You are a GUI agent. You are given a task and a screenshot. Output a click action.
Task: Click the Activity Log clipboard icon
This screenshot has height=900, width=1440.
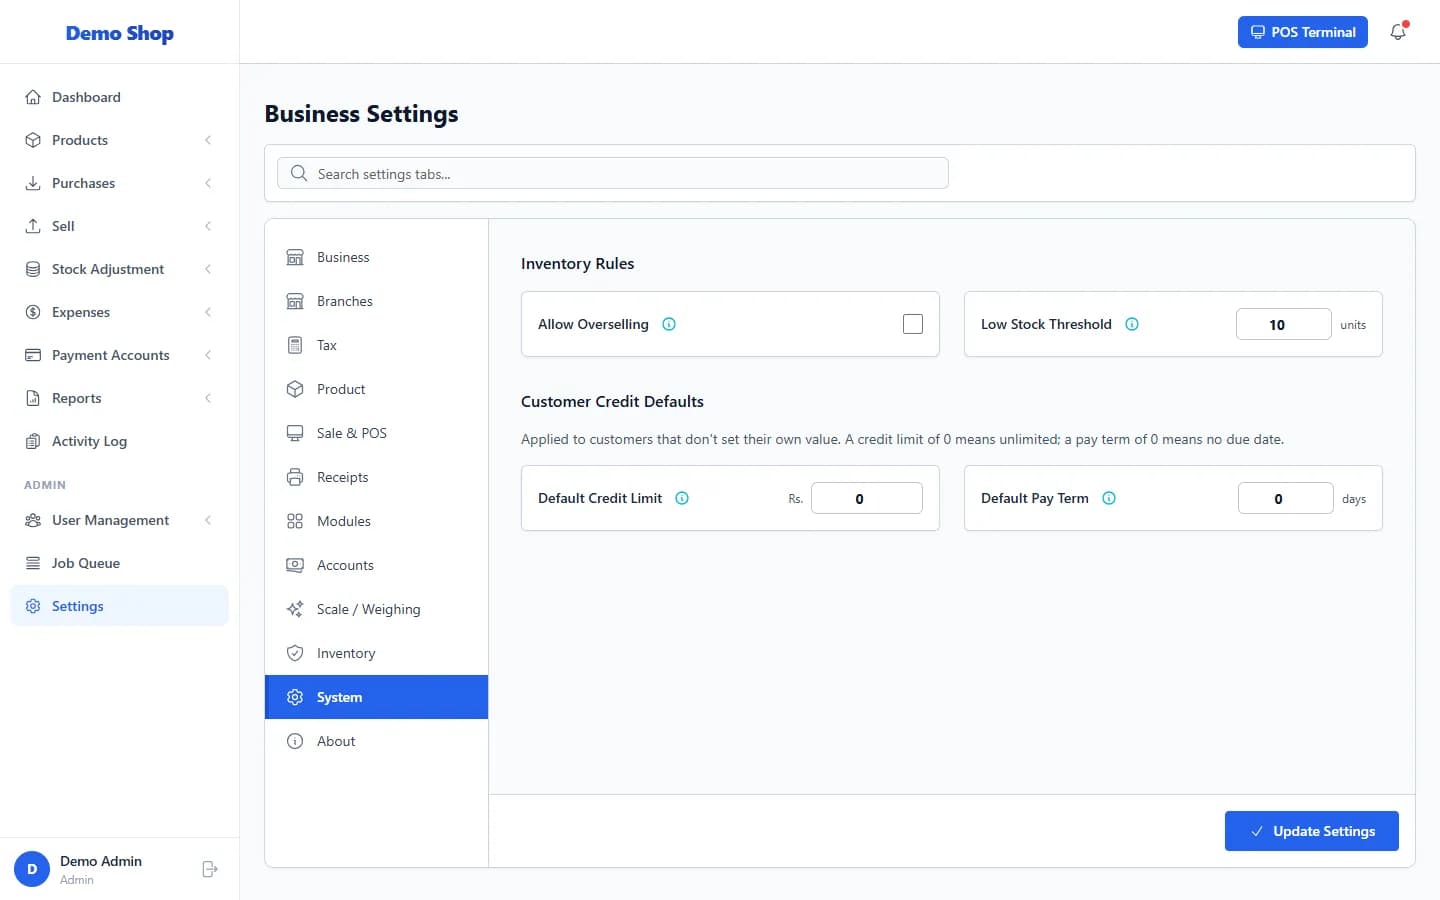[x=33, y=441]
